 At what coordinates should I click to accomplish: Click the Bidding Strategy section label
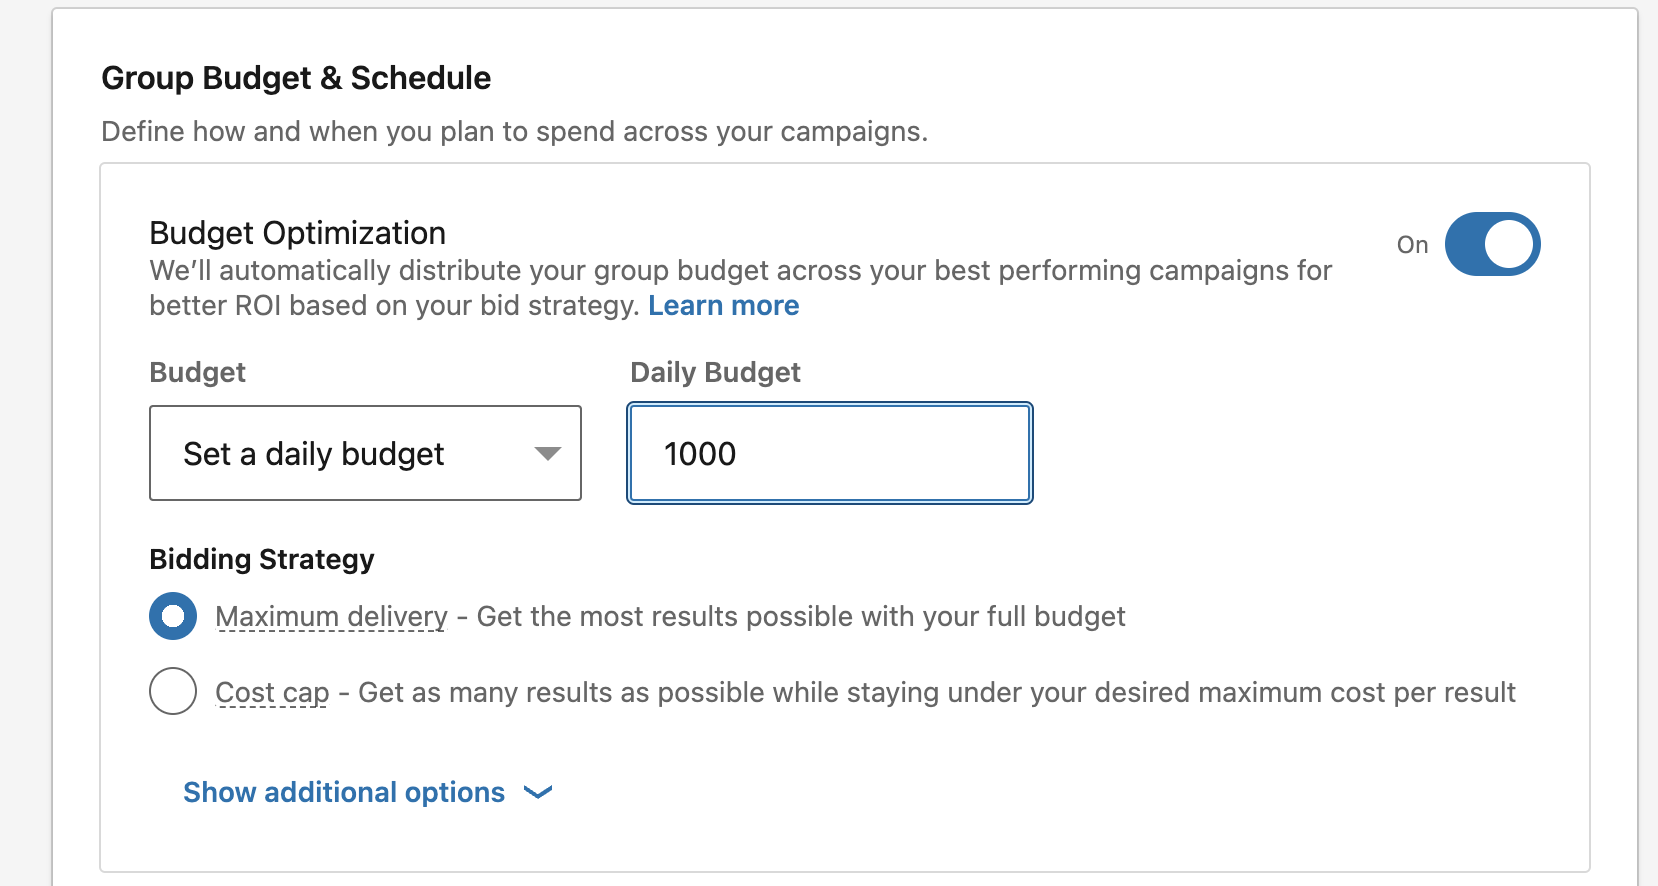pos(261,559)
